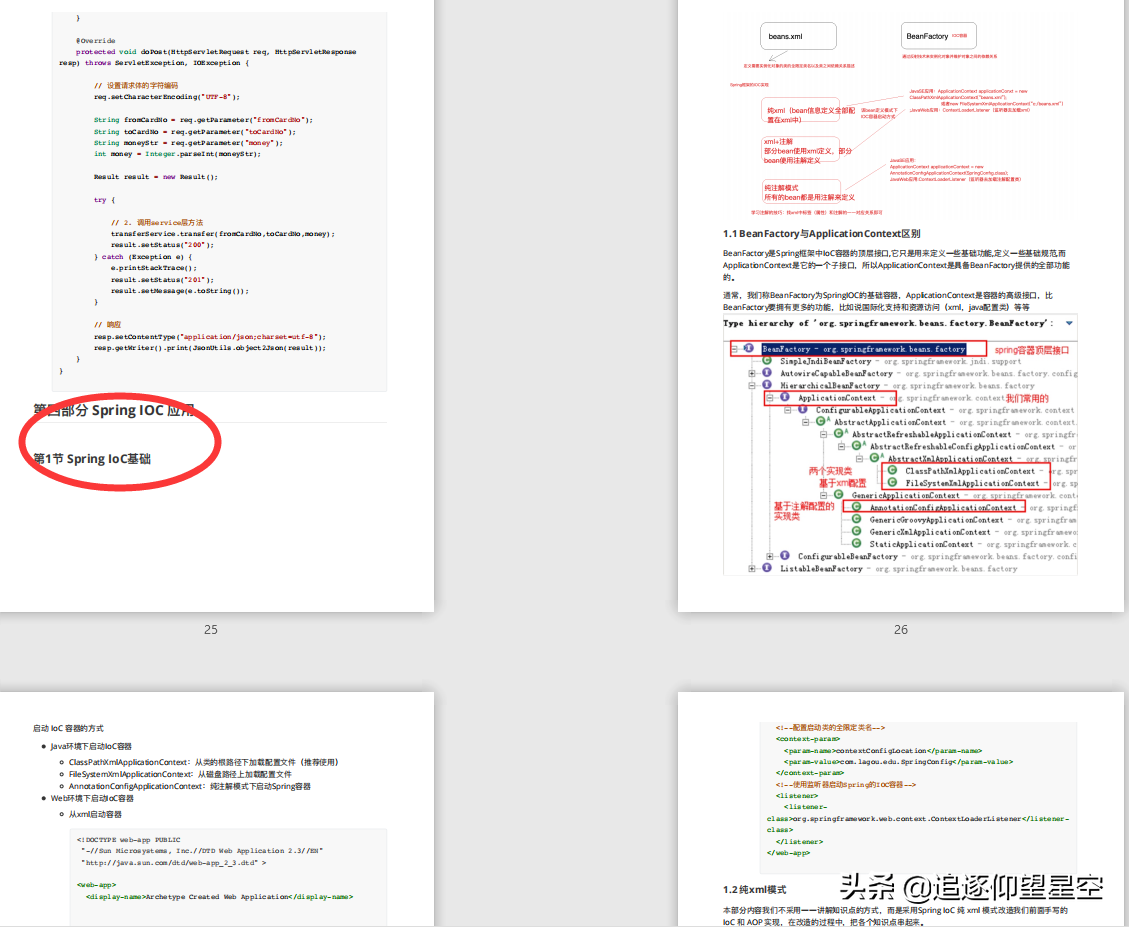Click the class icon beside AnnotationConfigApplicationContext

click(x=856, y=507)
